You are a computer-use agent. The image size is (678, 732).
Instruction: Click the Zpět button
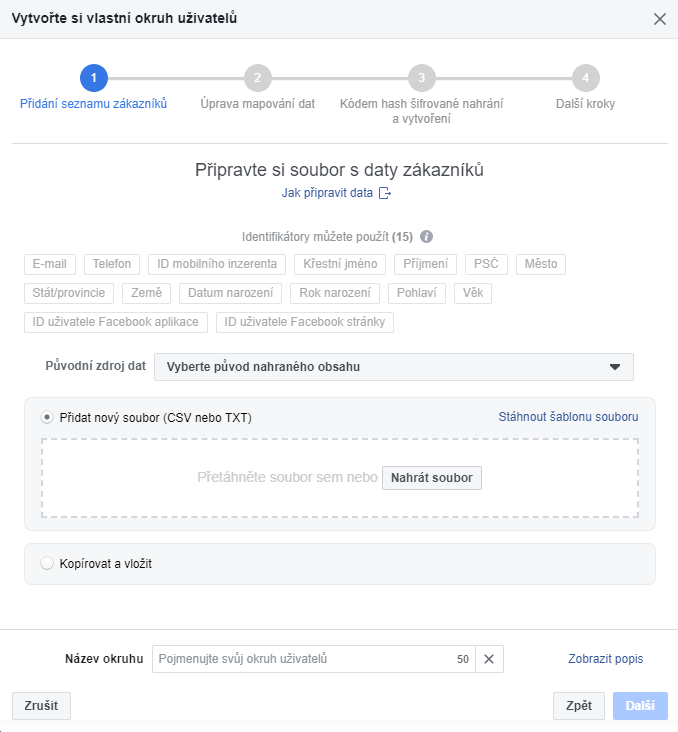[x=579, y=705]
